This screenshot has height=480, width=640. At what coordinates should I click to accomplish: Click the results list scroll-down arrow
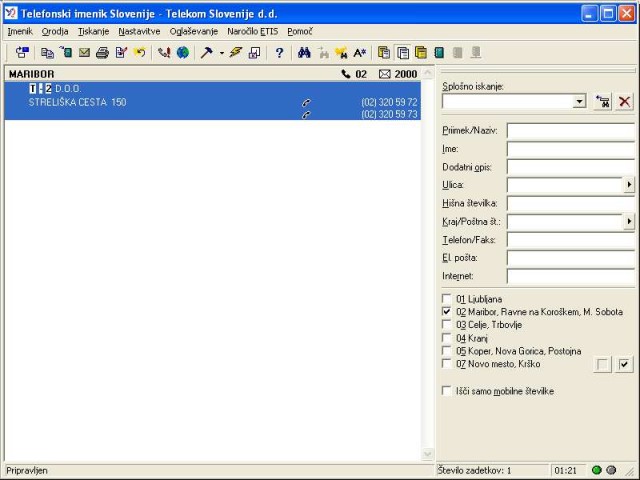pyautogui.click(x=427, y=453)
